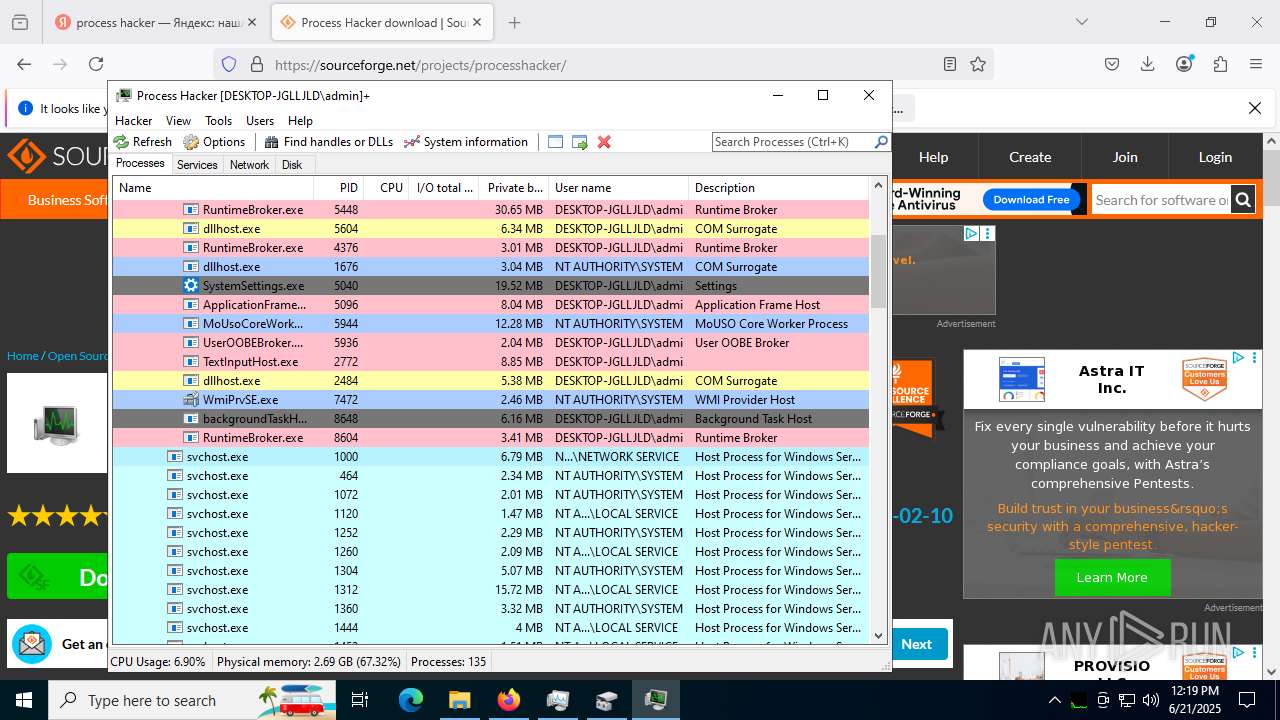1280x720 pixels.
Task: Switch to the Network tab
Action: click(249, 165)
